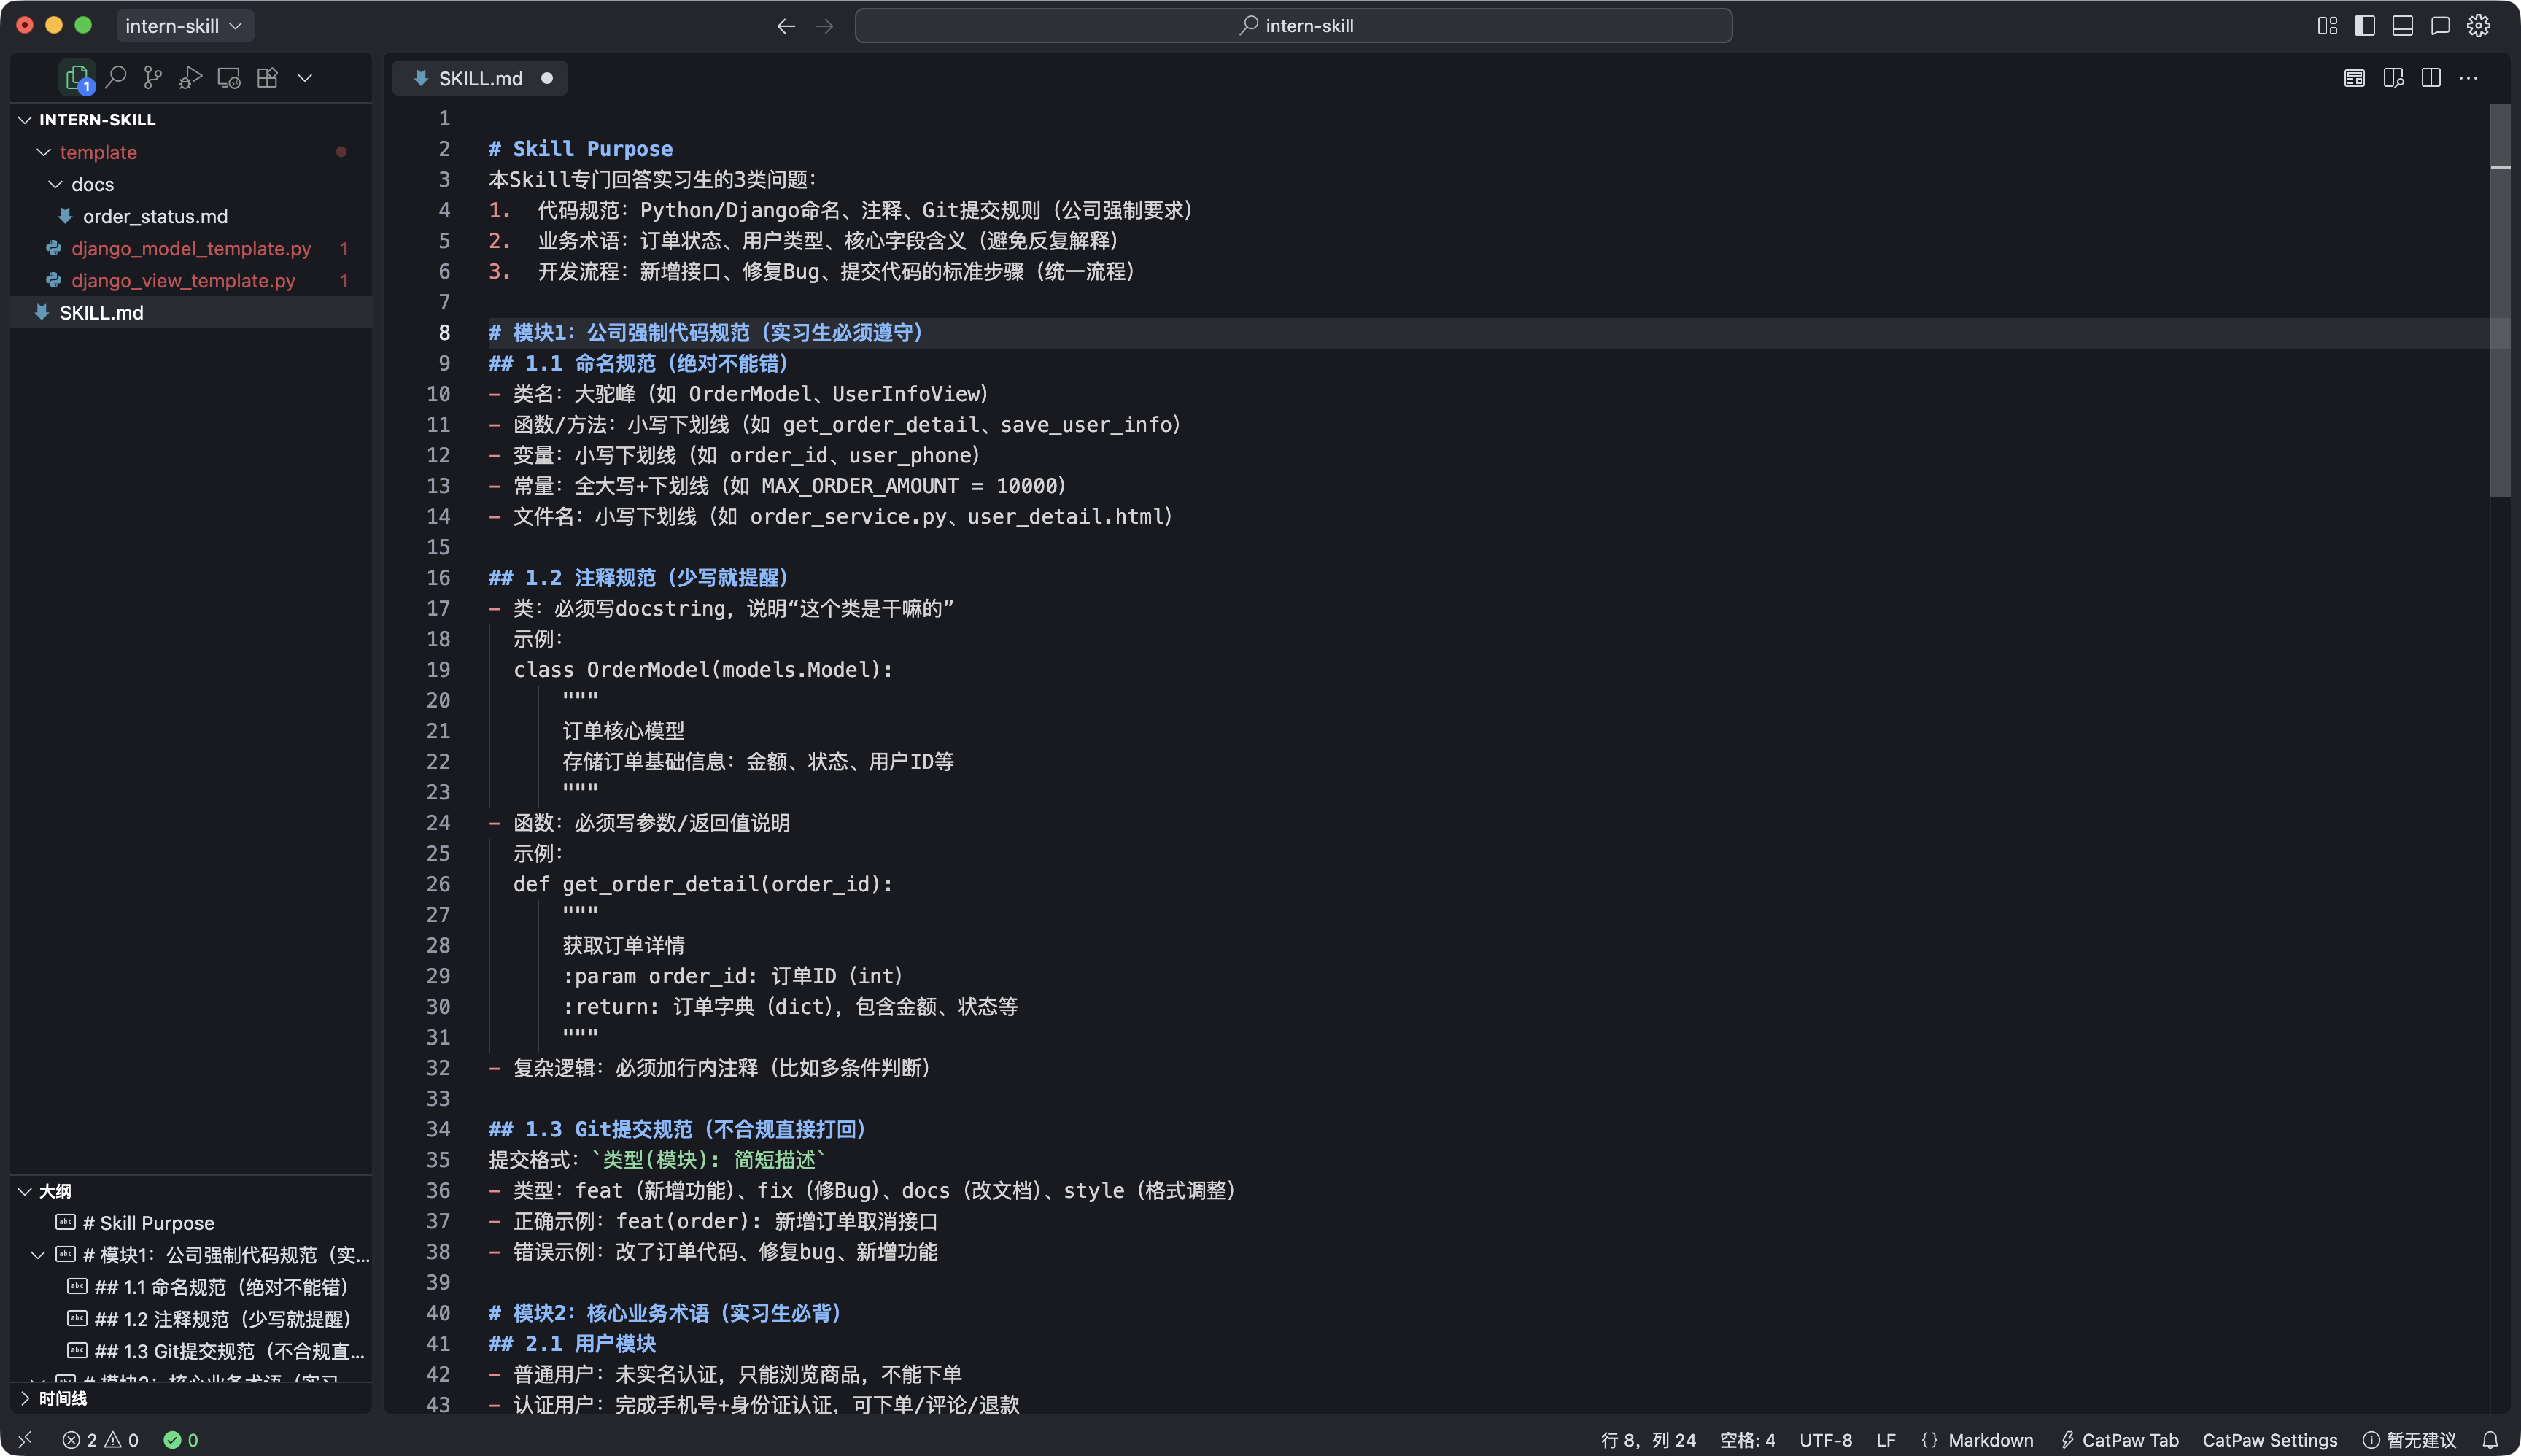This screenshot has height=1456, width=2521.
Task: Open the chat panel icon
Action: 2440,26
